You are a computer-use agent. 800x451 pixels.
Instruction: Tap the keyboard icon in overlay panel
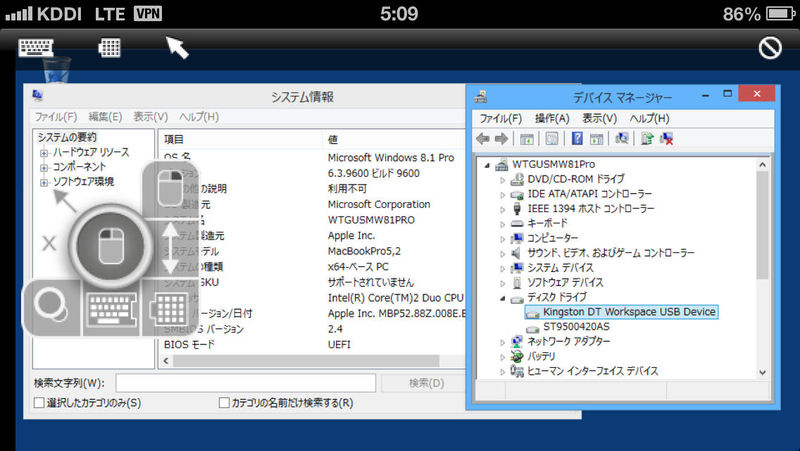(112, 309)
